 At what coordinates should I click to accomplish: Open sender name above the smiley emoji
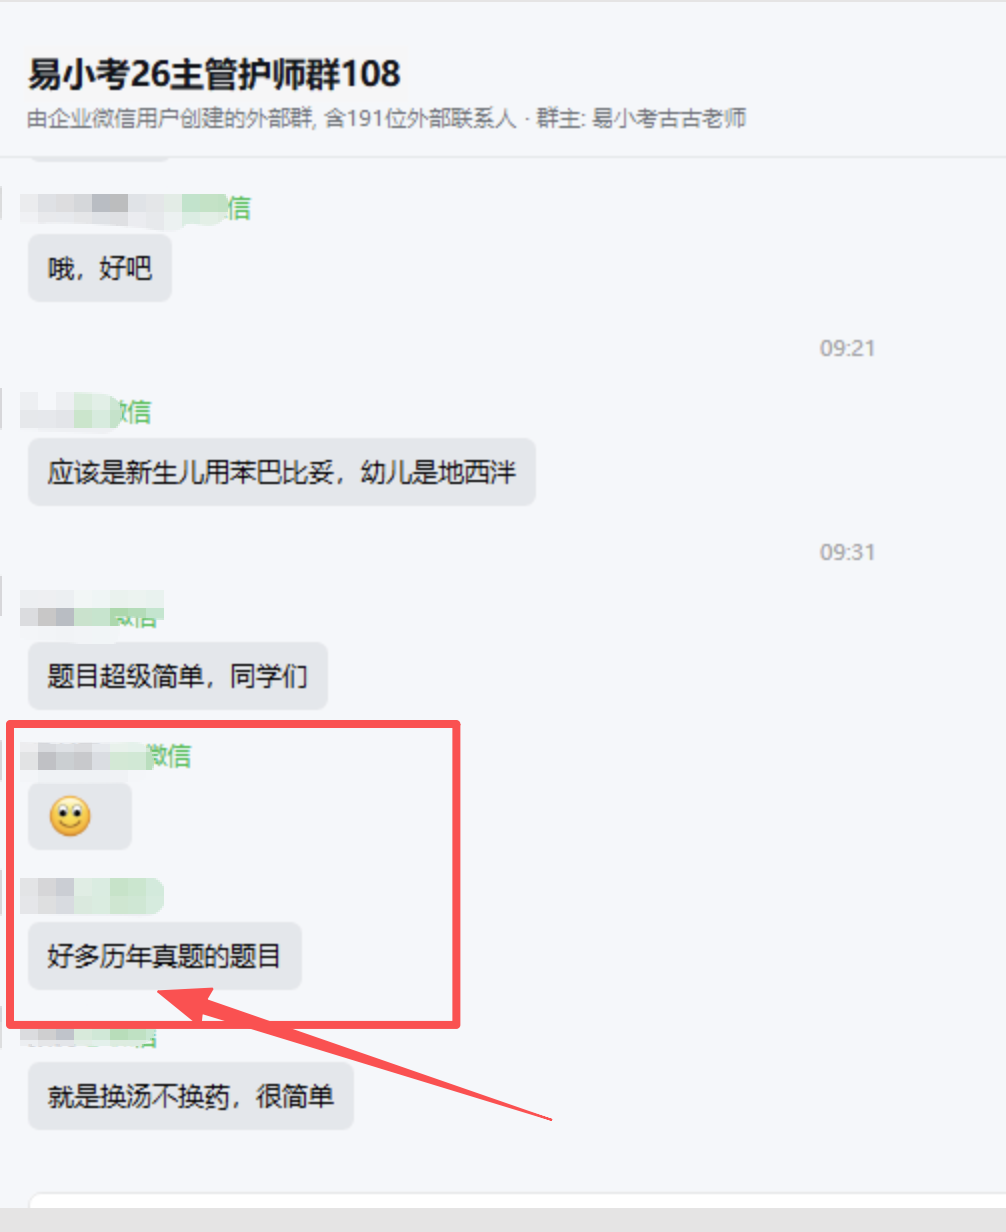[x=106, y=756]
